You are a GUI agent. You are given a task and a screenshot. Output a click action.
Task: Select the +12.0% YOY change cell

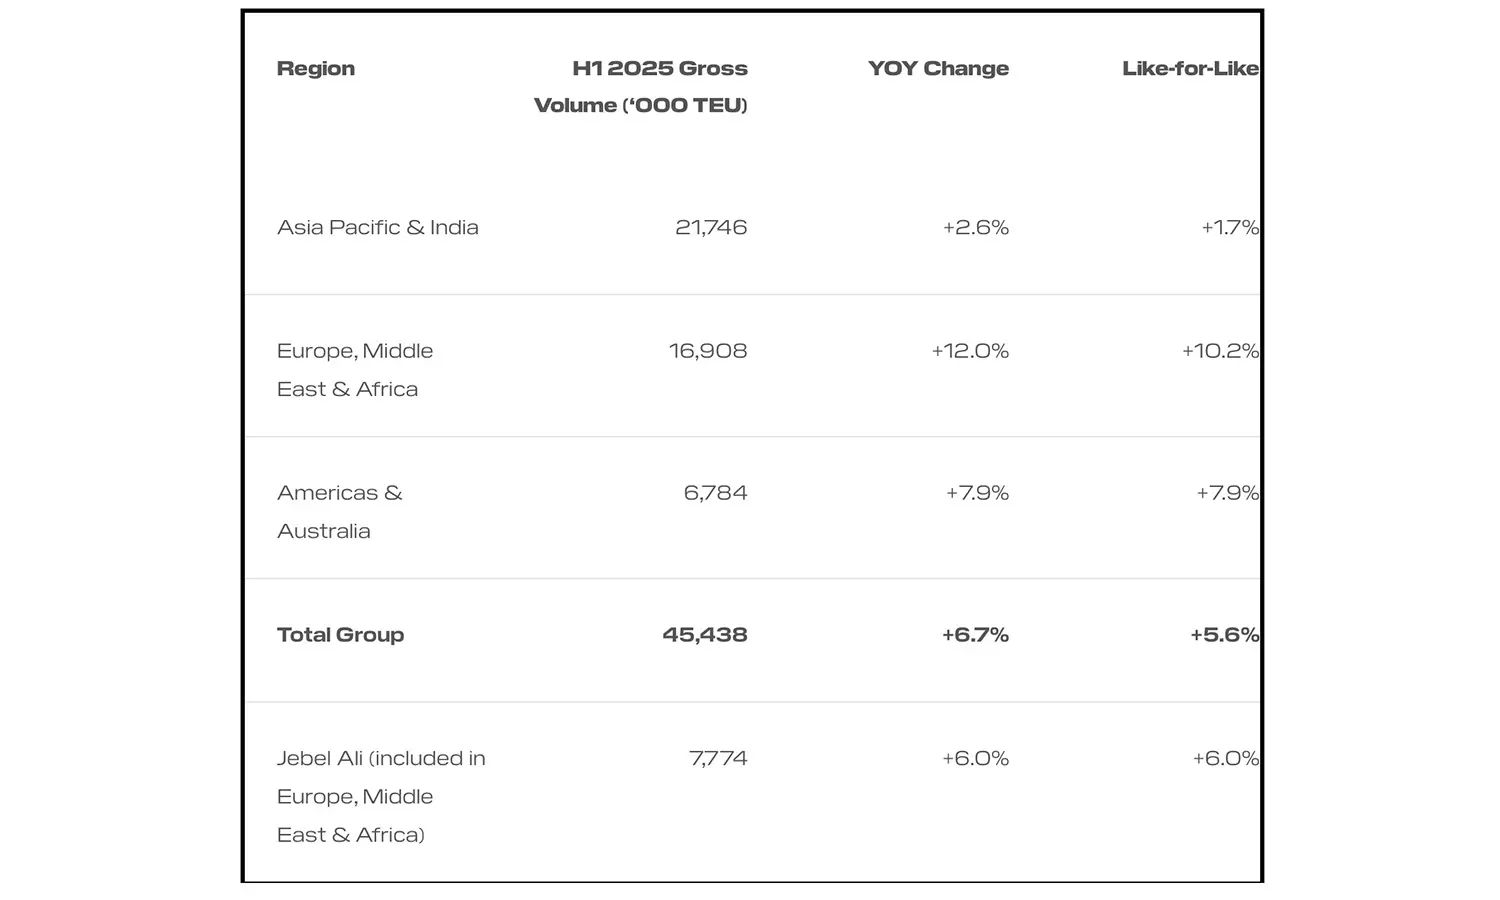click(x=970, y=351)
